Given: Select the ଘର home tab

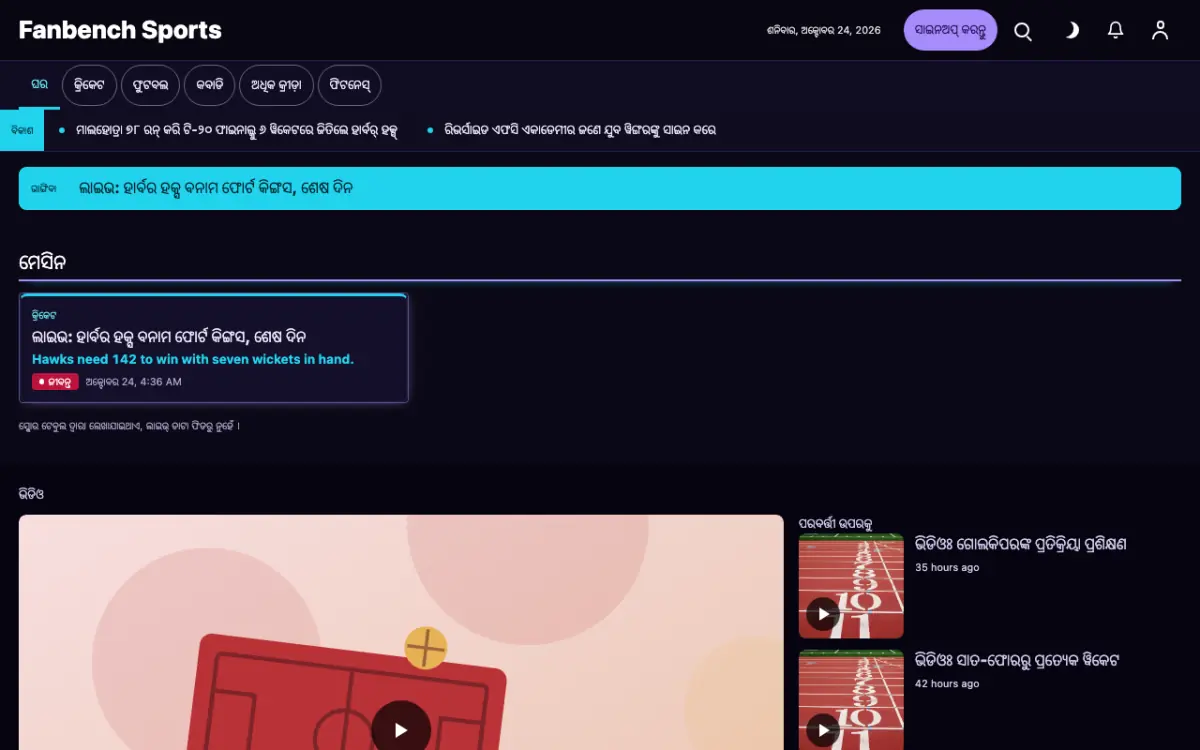Looking at the screenshot, I should tap(39, 85).
